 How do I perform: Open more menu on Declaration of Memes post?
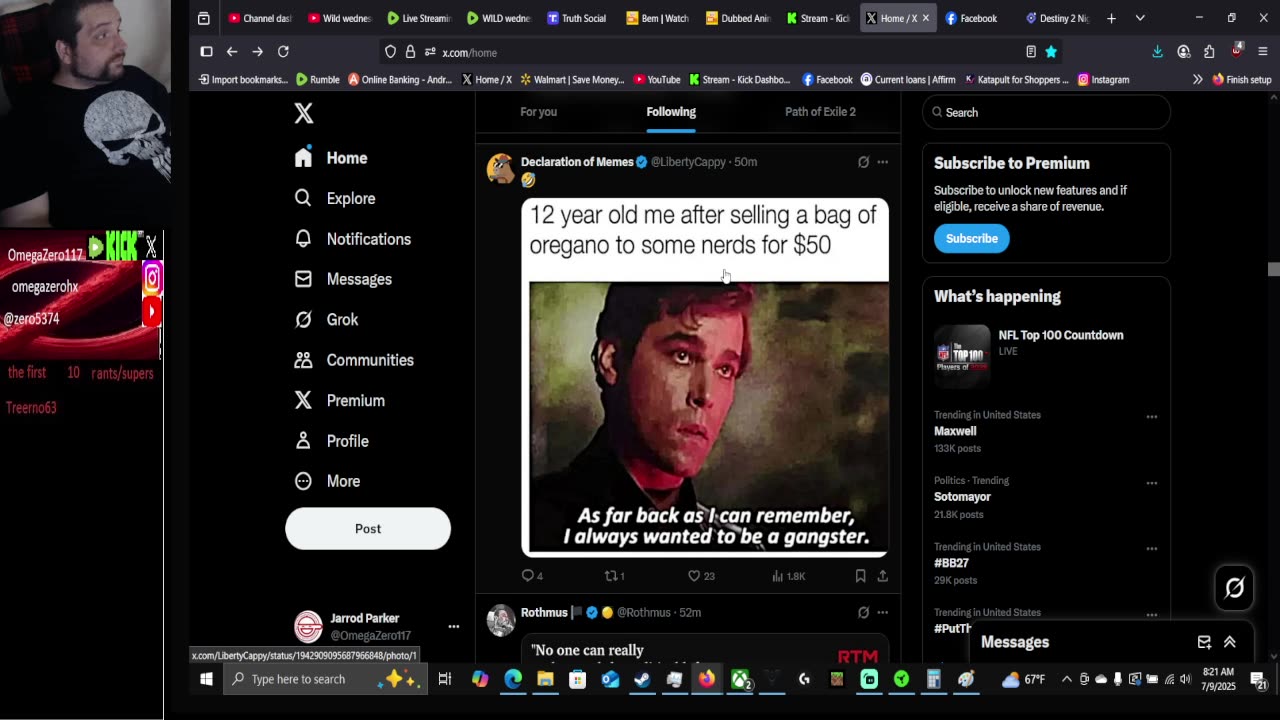coord(882,162)
